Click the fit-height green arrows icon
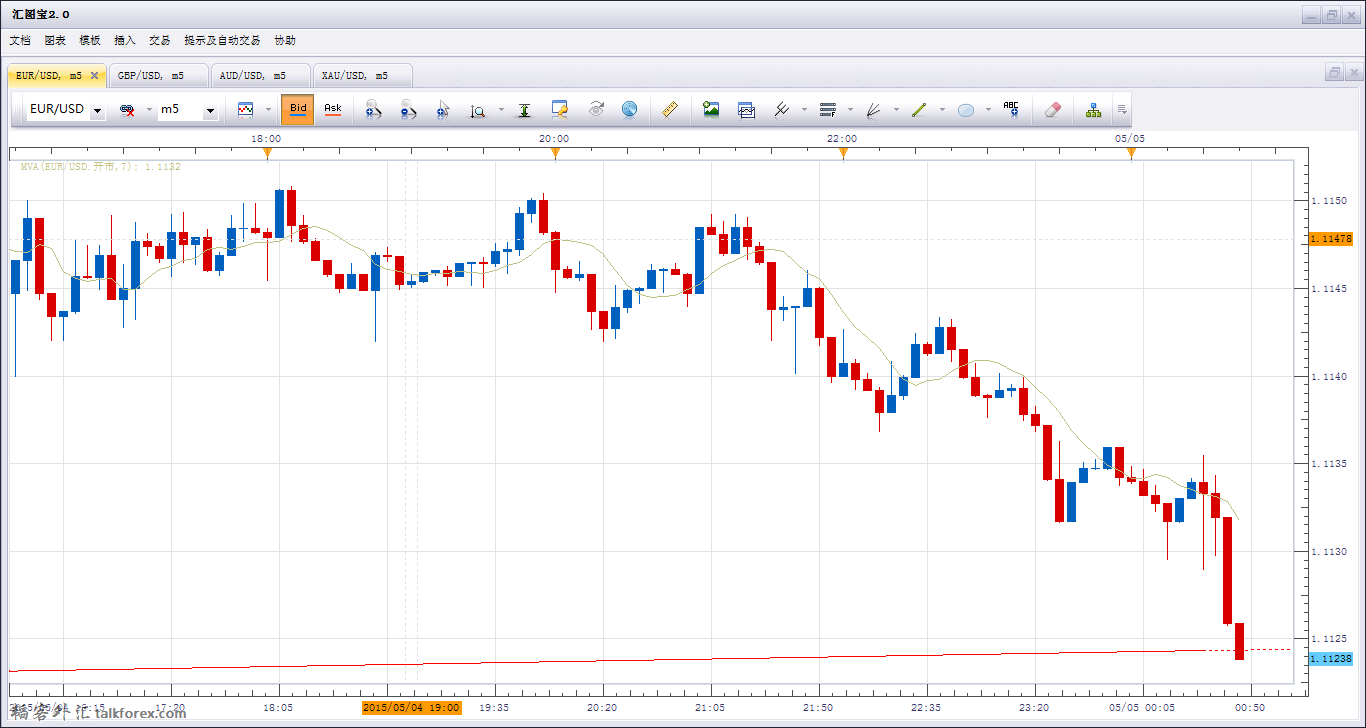The width and height of the screenshot is (1366, 728). [x=524, y=110]
